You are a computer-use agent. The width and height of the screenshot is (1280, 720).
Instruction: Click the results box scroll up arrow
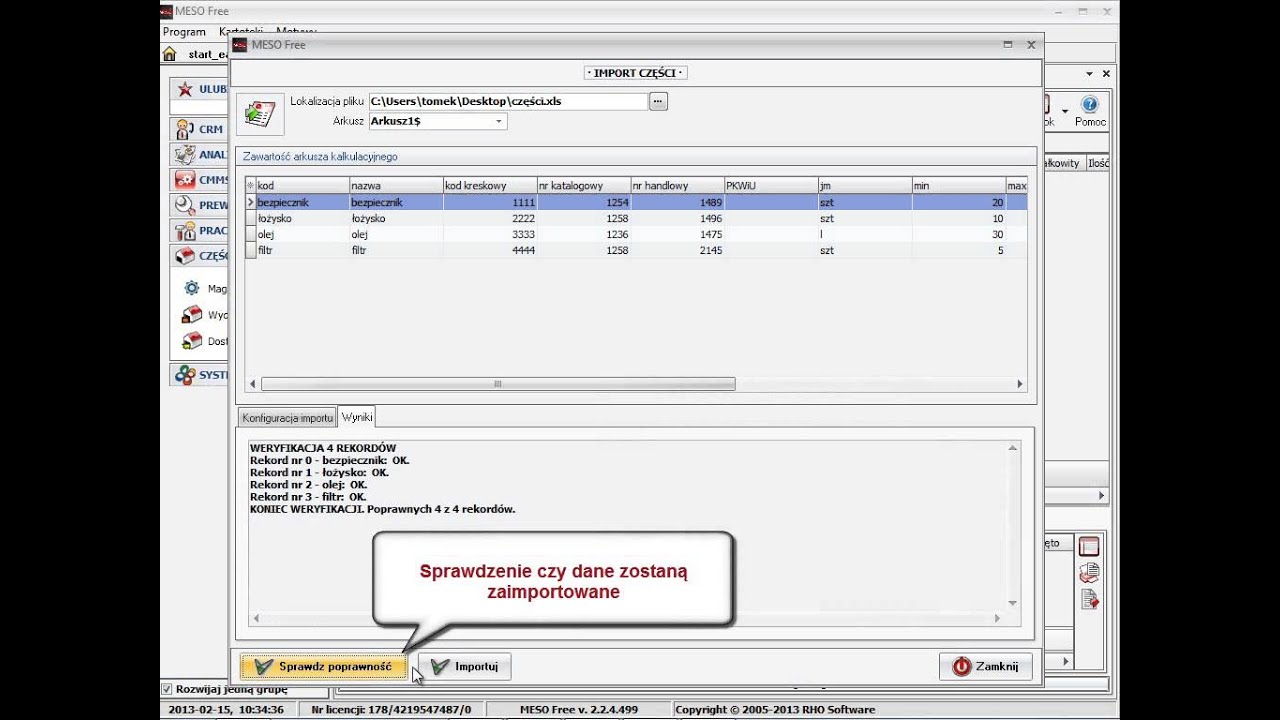[x=1012, y=449]
